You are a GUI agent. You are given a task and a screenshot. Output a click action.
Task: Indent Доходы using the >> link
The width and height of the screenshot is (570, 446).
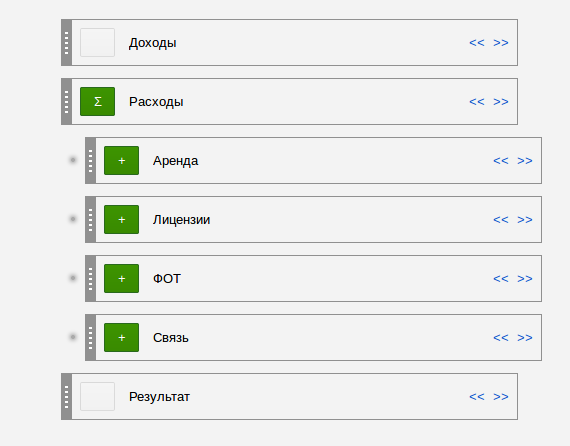tap(501, 43)
